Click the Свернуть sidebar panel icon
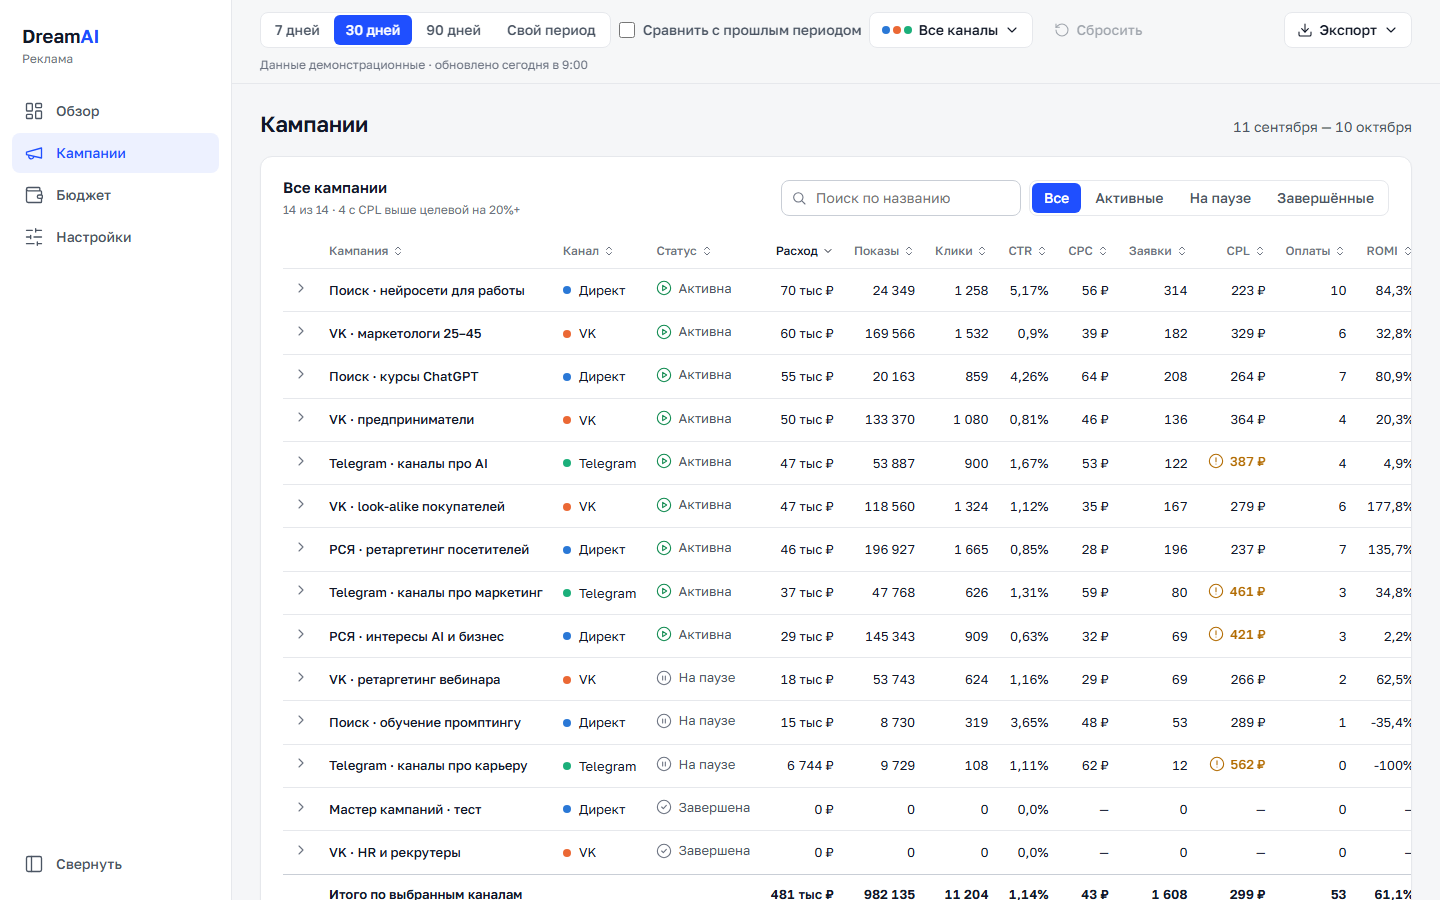The width and height of the screenshot is (1440, 900). [x=34, y=864]
